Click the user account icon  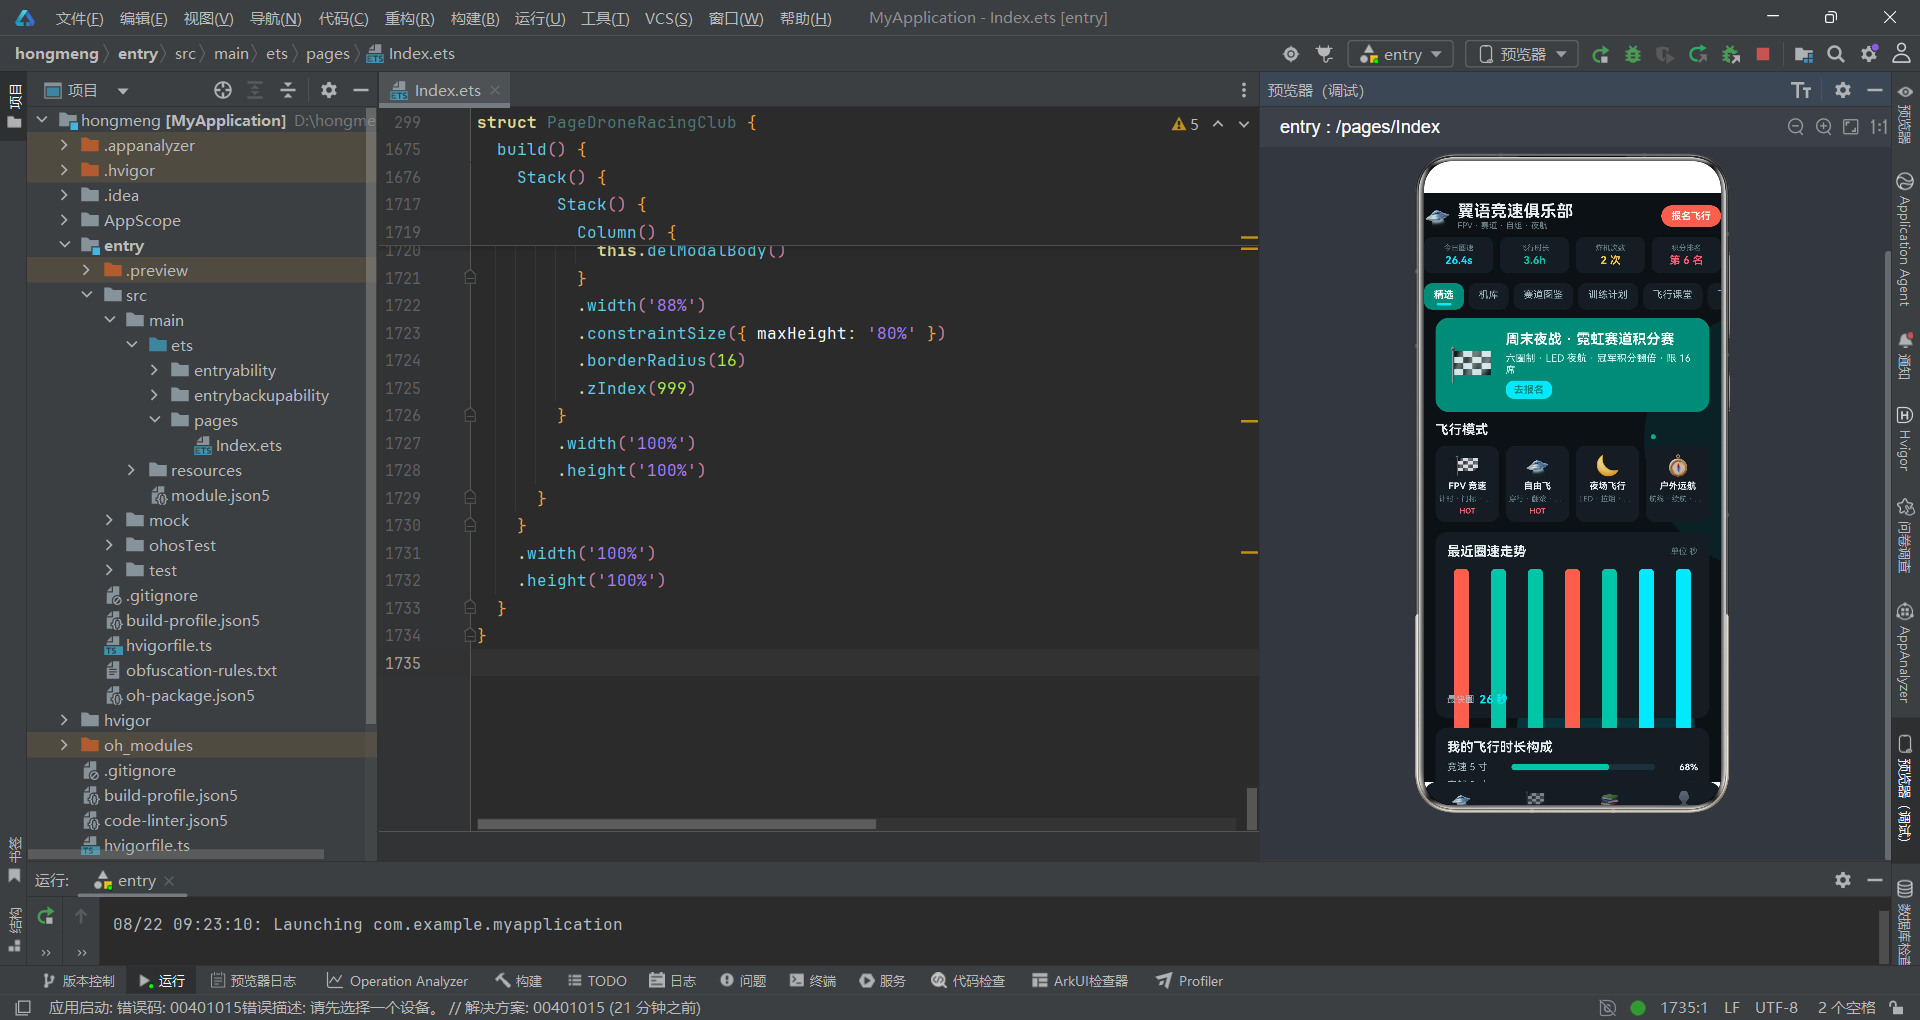click(x=1901, y=54)
